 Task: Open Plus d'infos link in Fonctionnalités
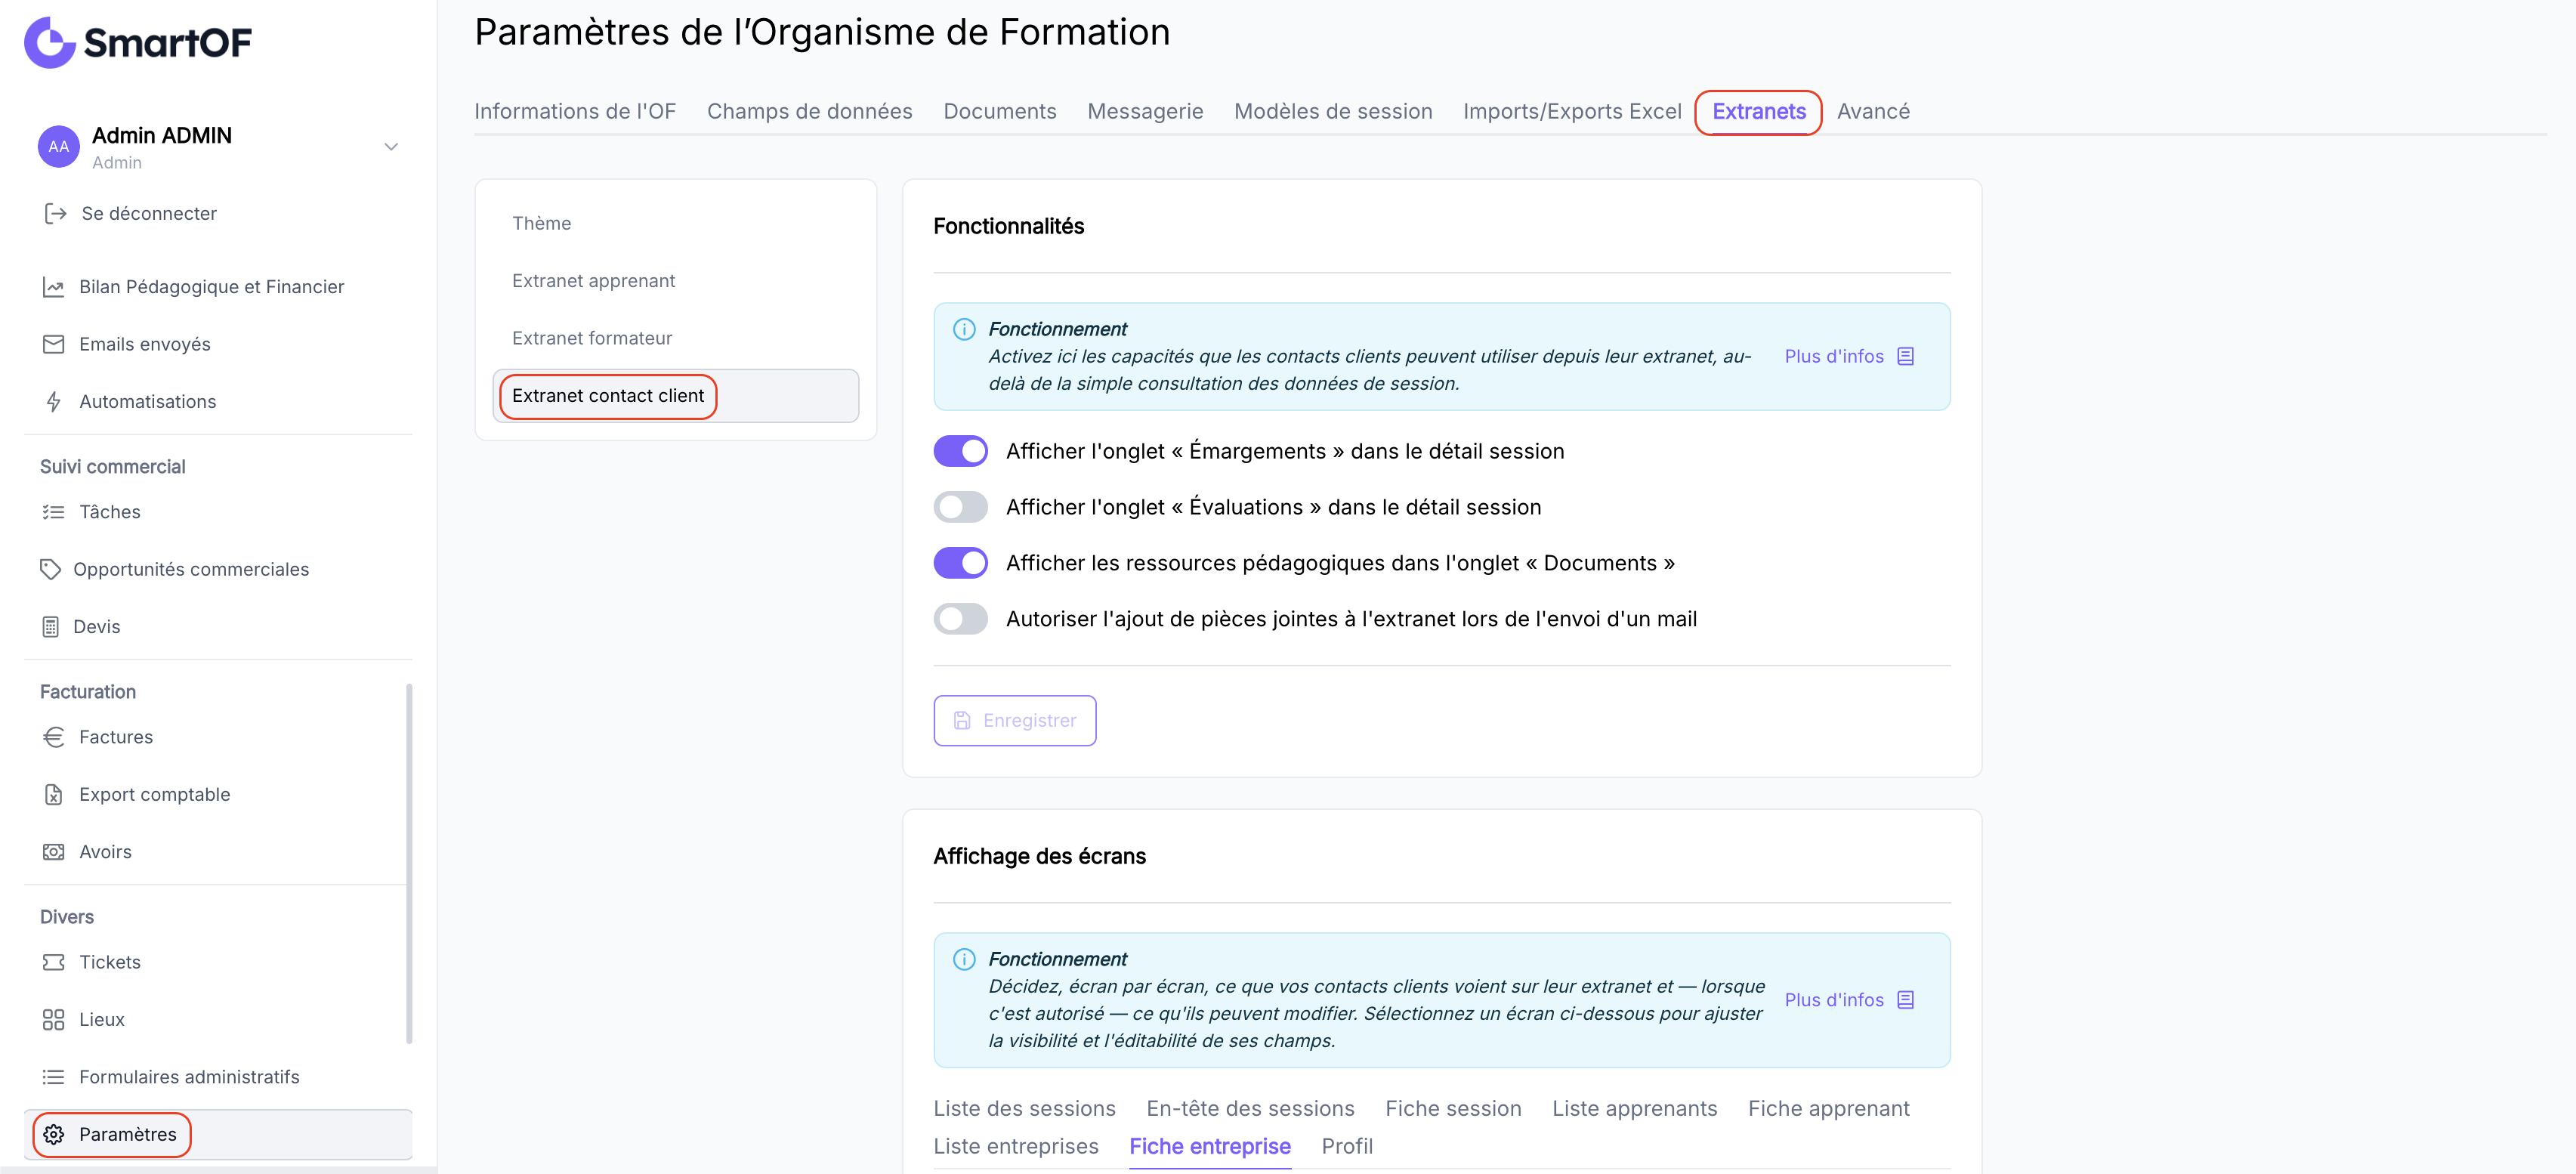1833,356
